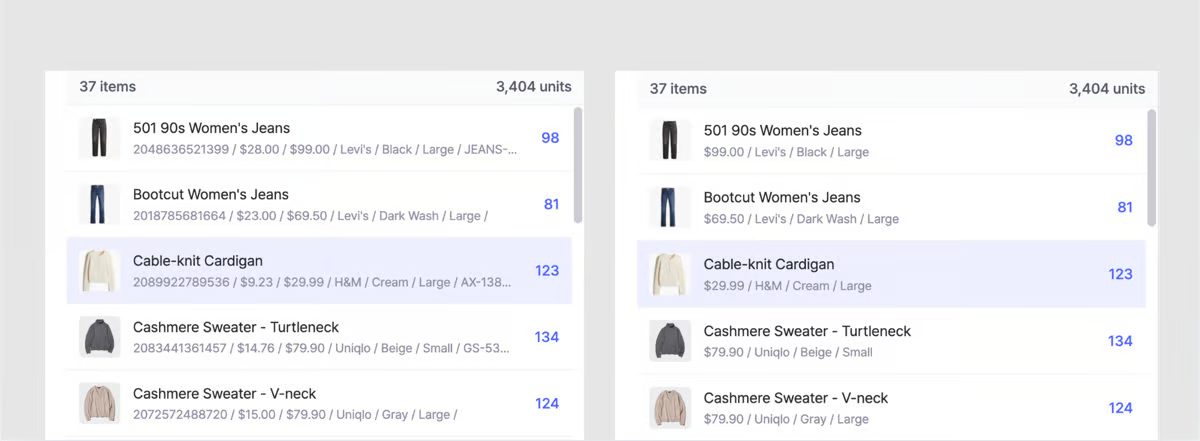Screen dimensions: 1200x441
Task: Click the 98 quantity in left list
Action: click(x=550, y=138)
